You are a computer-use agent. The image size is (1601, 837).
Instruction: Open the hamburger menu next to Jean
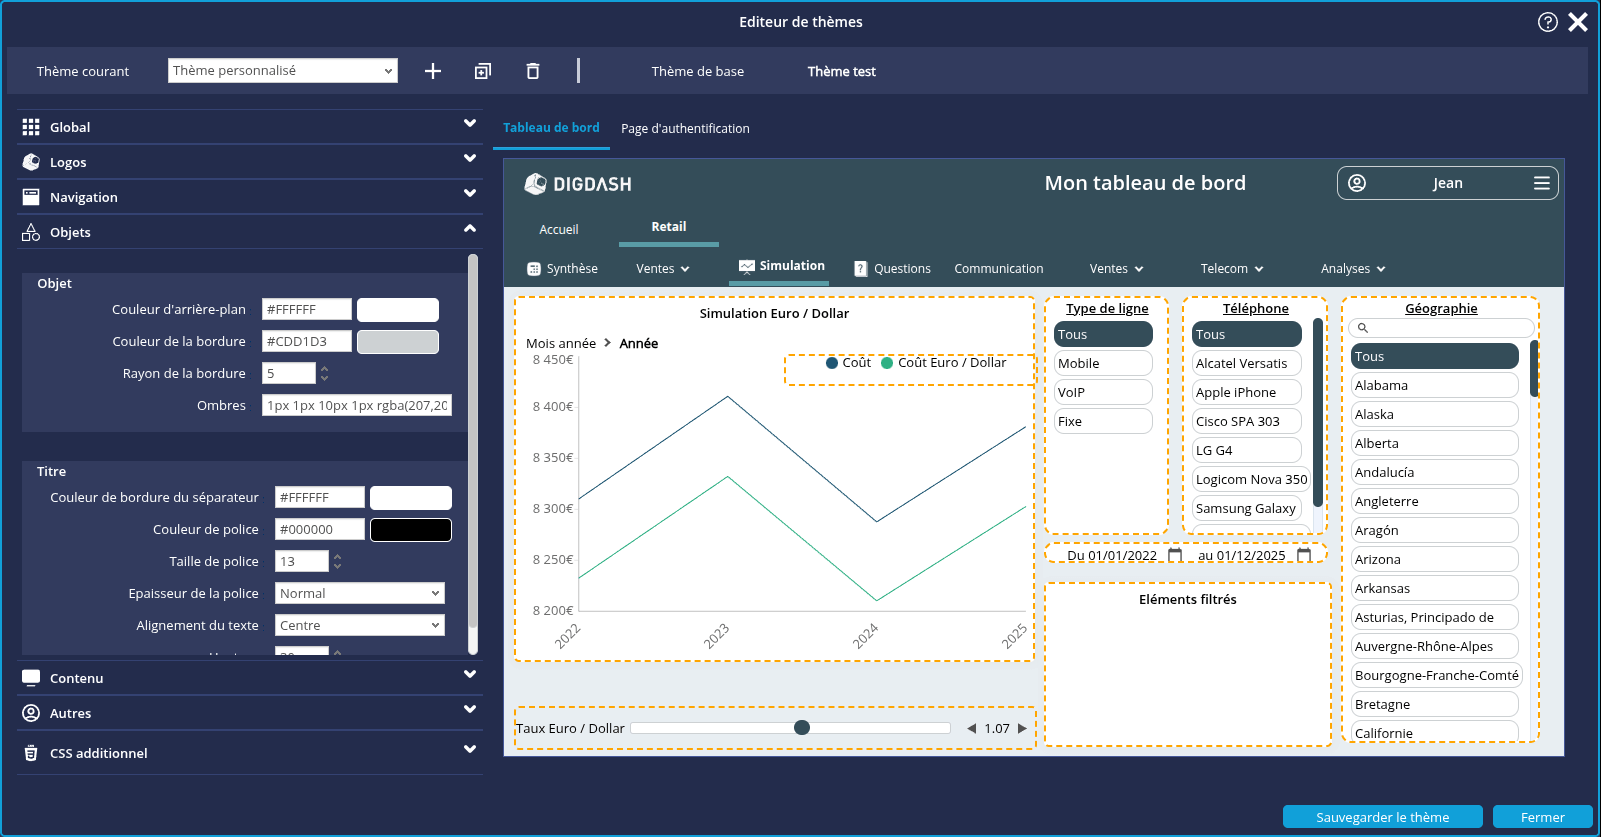[1541, 183]
